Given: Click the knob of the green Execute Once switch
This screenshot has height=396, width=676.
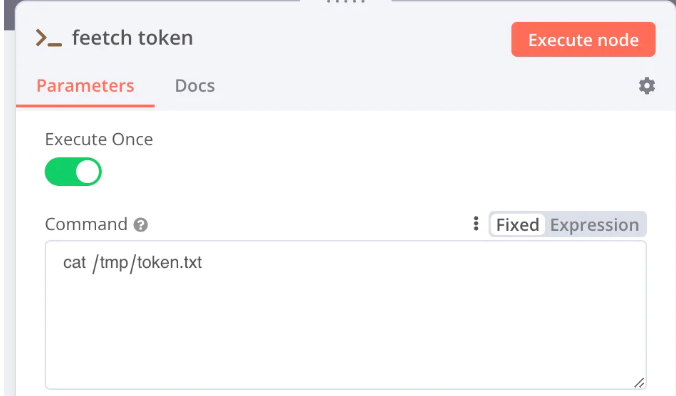Looking at the screenshot, I should 88,171.
